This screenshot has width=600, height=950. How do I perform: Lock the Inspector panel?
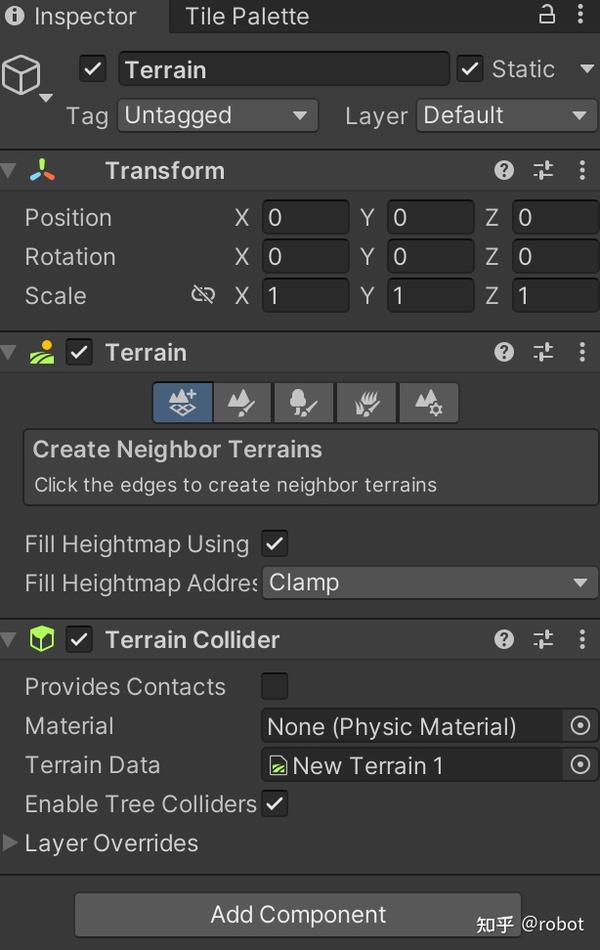[547, 15]
